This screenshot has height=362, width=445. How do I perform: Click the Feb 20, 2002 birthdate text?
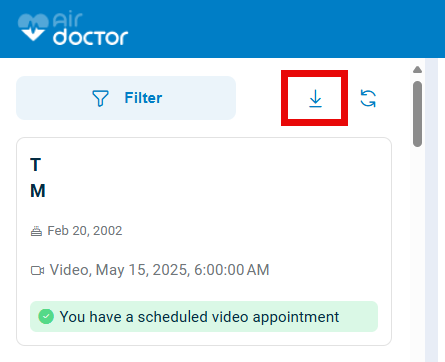[x=85, y=231]
